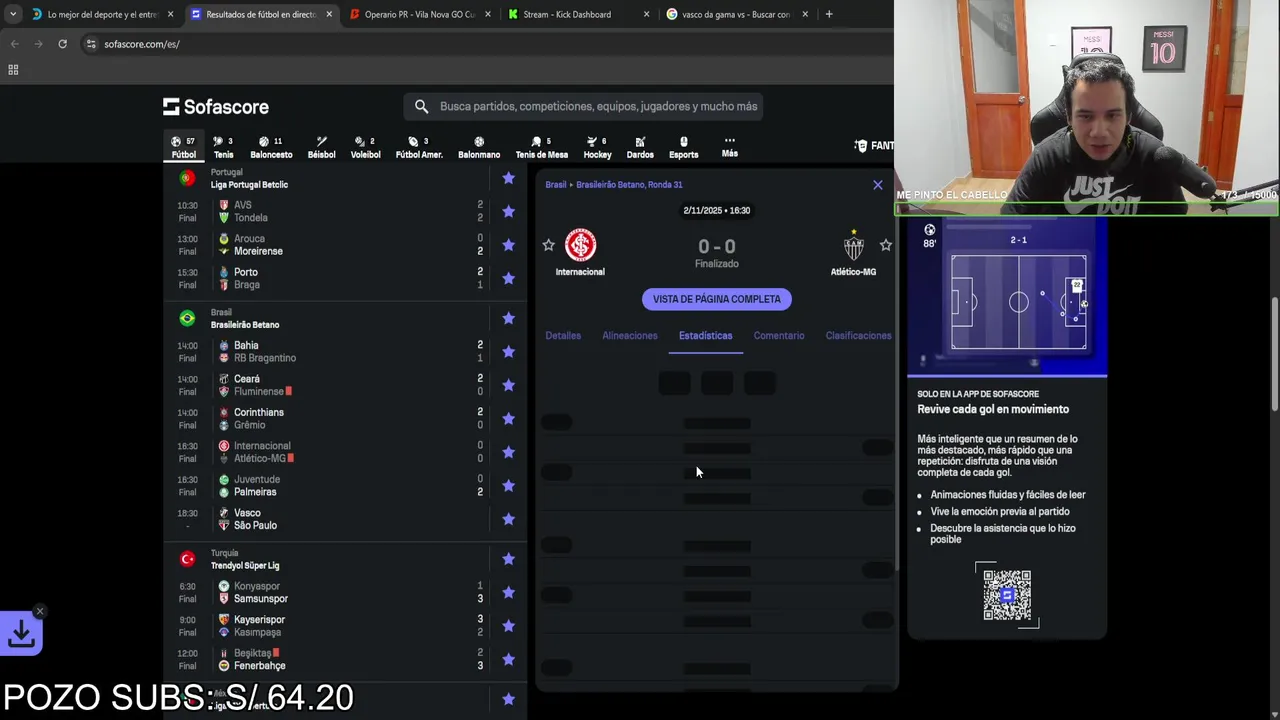This screenshot has height=720, width=1280.
Task: Favorite the Internacional team star
Action: (548, 245)
